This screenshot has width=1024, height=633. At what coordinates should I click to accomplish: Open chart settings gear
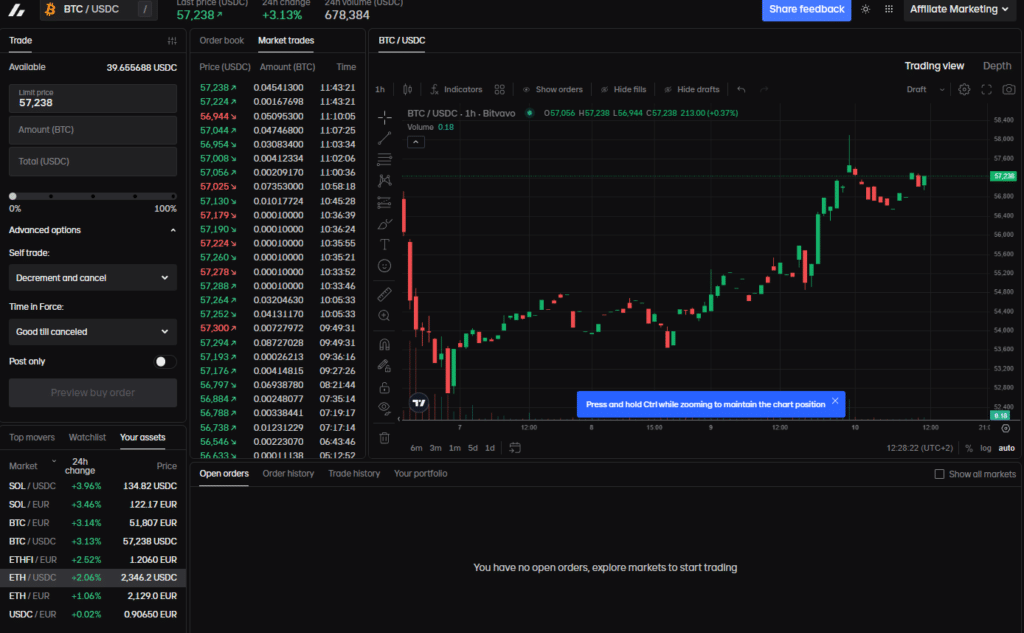[964, 89]
